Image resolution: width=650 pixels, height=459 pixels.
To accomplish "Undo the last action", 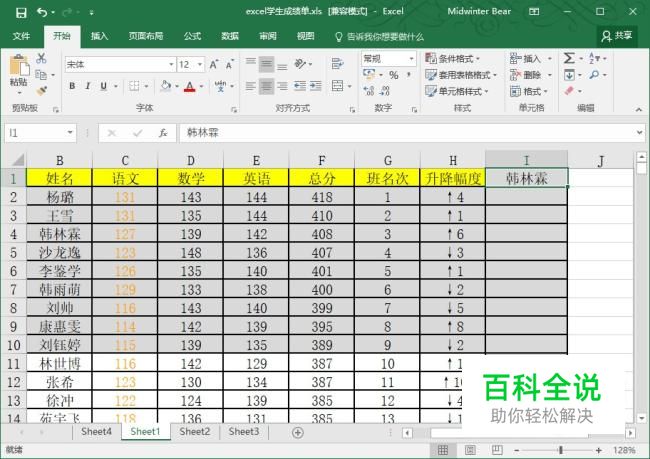I will [42, 12].
